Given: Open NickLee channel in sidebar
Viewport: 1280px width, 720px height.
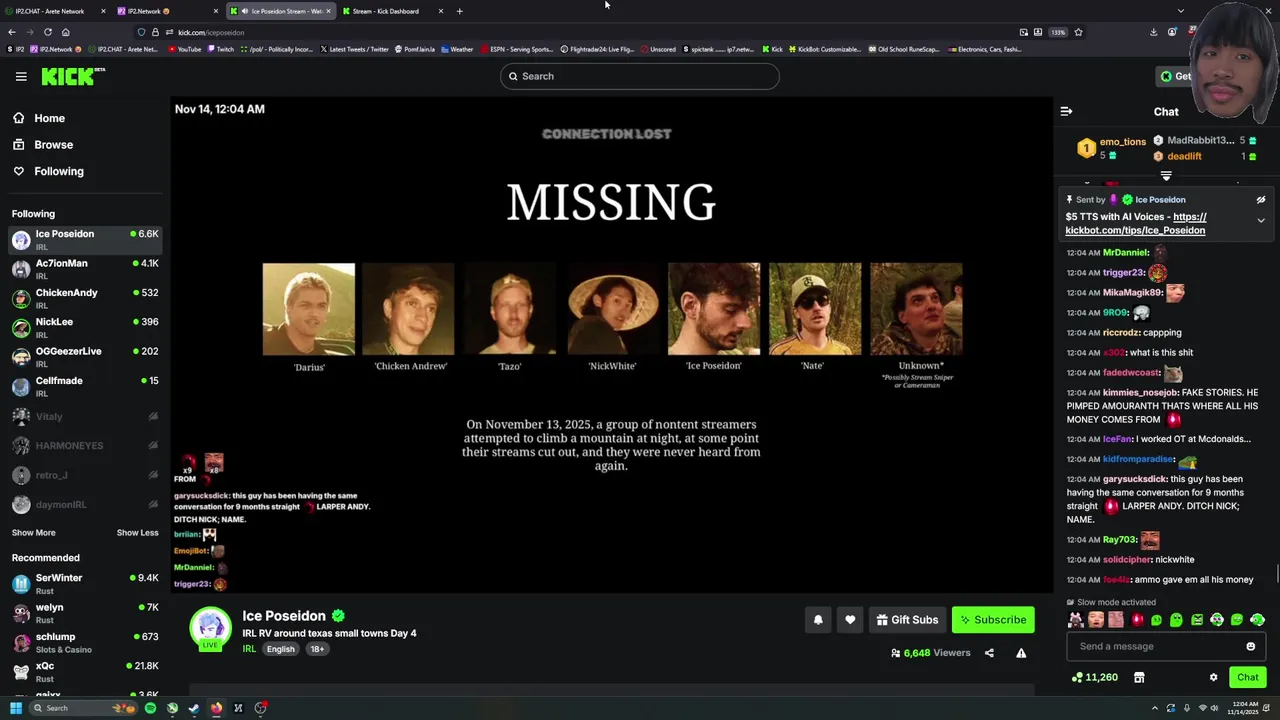Looking at the screenshot, I should point(85,327).
